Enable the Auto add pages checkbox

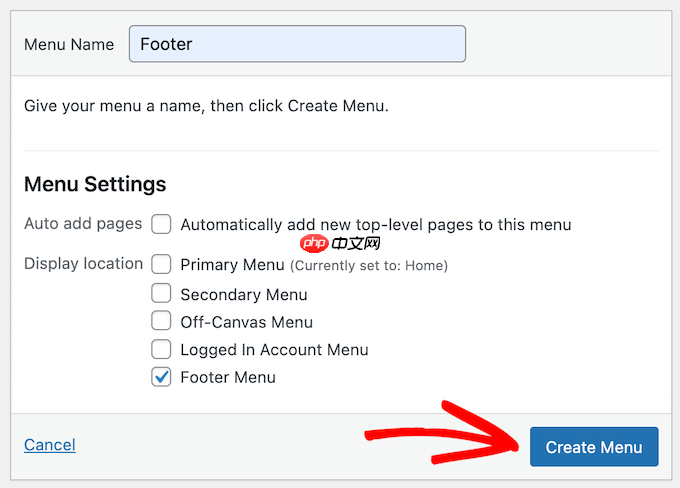(x=161, y=224)
